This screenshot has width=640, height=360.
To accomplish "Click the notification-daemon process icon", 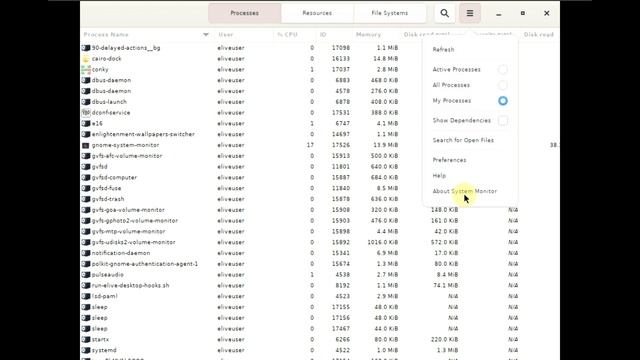I will [x=86, y=253].
